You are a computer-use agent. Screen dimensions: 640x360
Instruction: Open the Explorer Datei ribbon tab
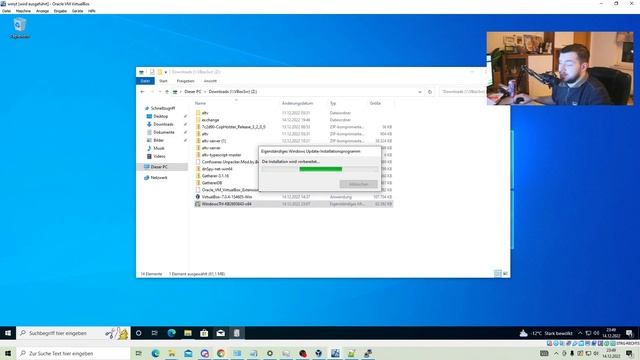(145, 81)
